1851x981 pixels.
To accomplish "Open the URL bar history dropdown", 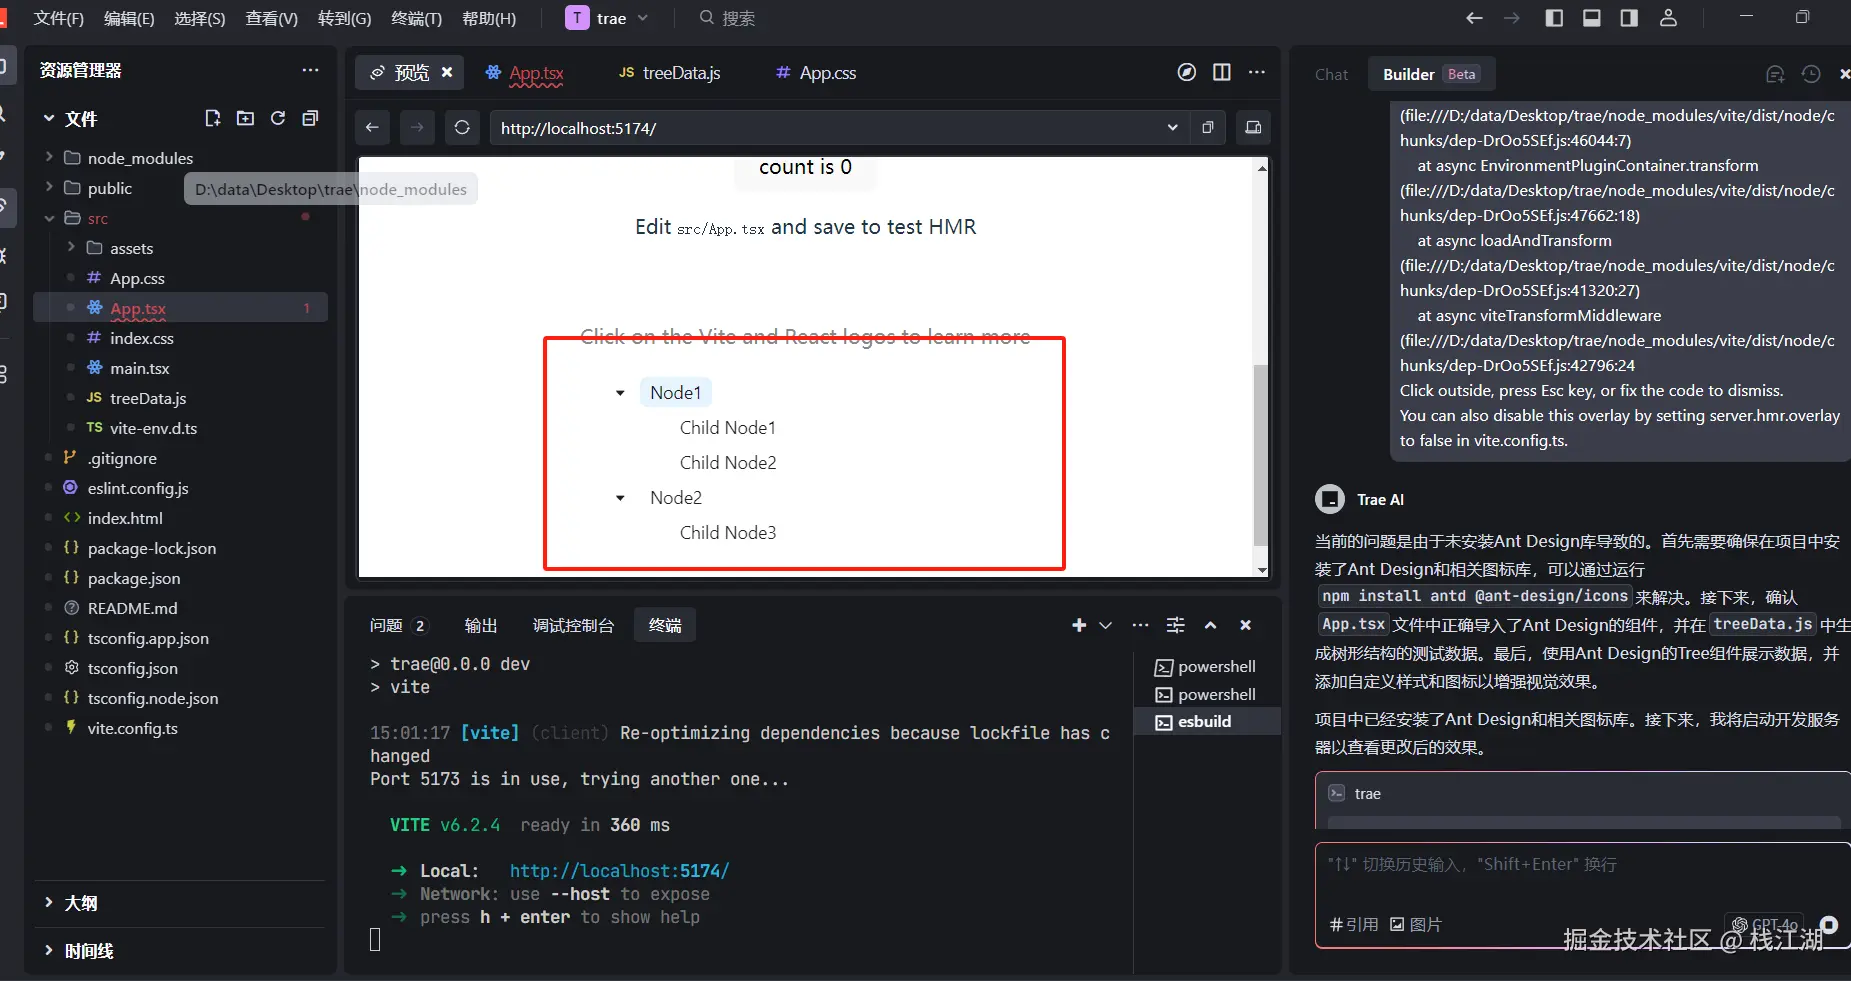I will (1172, 127).
